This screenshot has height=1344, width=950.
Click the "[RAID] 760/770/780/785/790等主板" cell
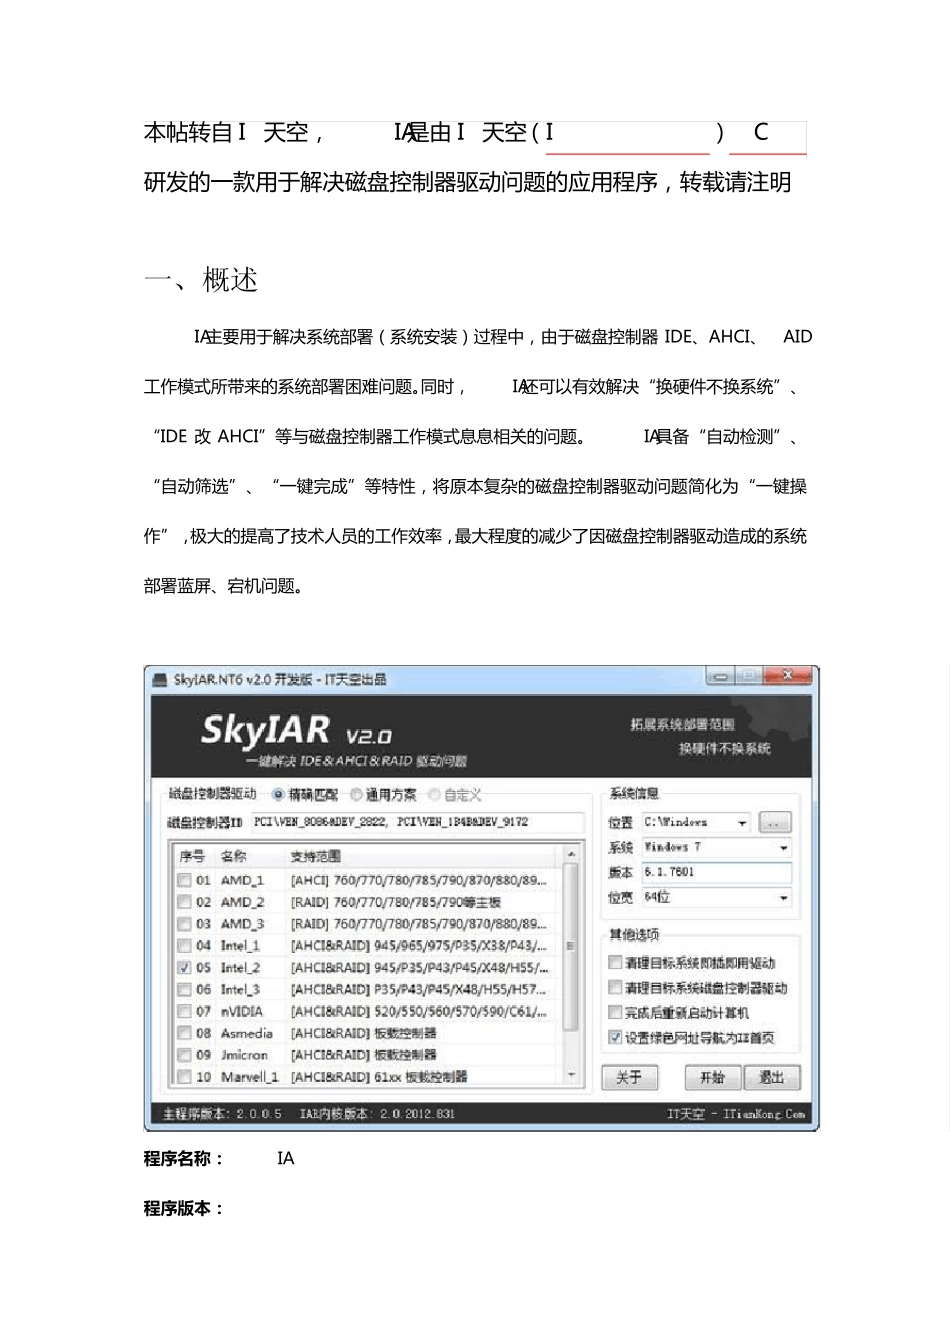396,902
